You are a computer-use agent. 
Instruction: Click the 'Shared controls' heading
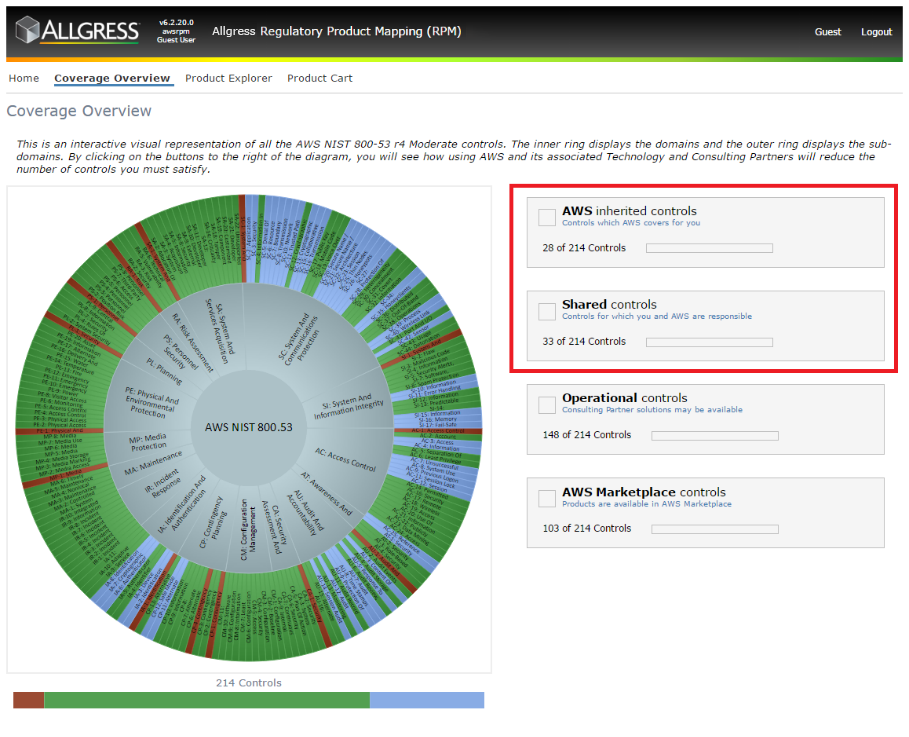coord(609,304)
